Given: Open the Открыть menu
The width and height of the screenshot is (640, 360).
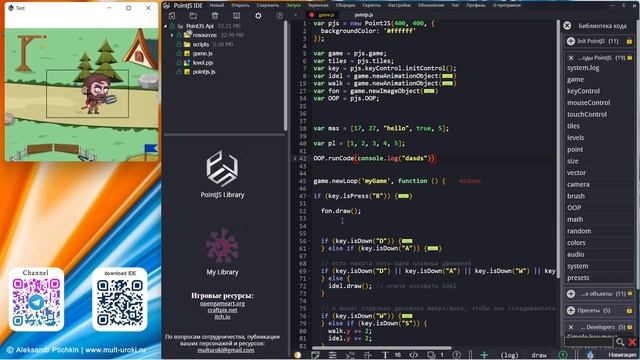Looking at the screenshot, I should (240, 5).
